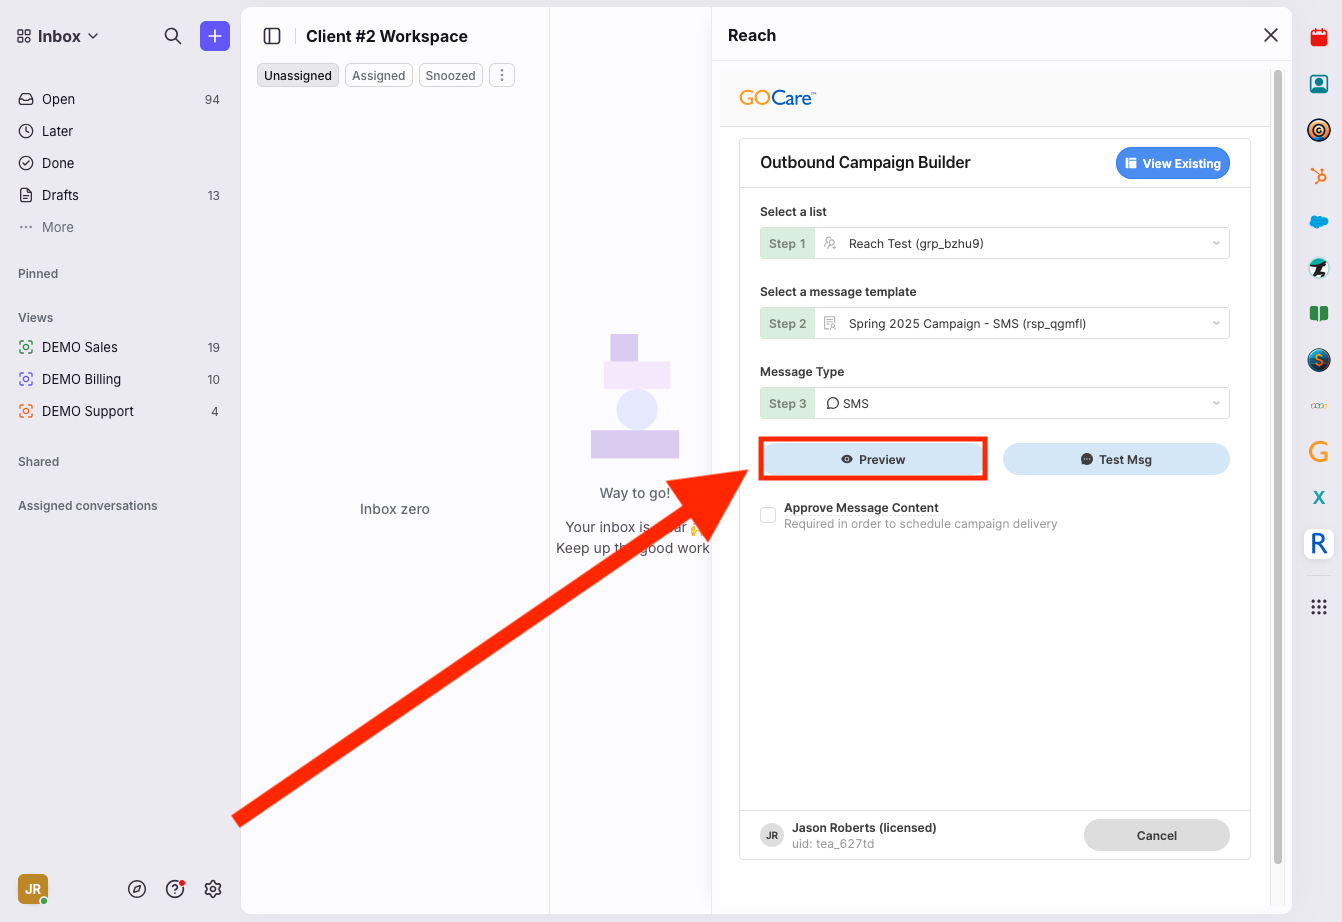Screen dimensions: 1342x922
Task: Click the purple compose plus button
Action: tap(215, 36)
